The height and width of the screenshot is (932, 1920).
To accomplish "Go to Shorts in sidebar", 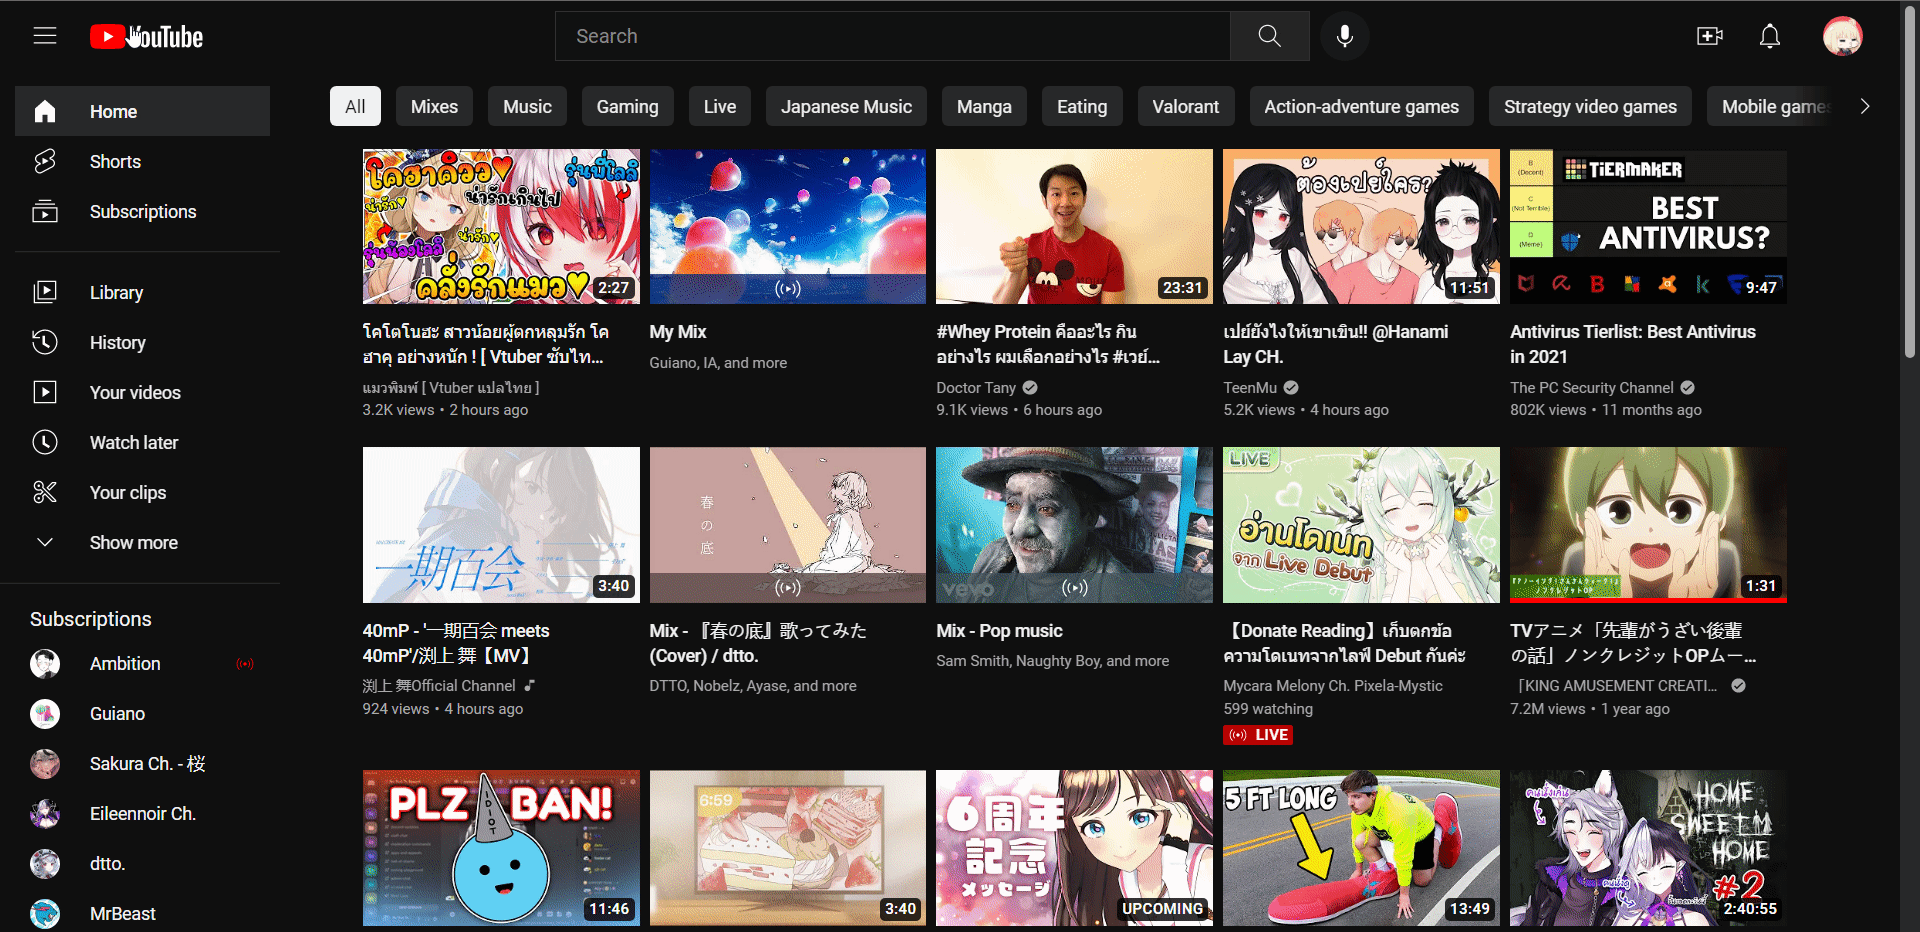I will 115,162.
